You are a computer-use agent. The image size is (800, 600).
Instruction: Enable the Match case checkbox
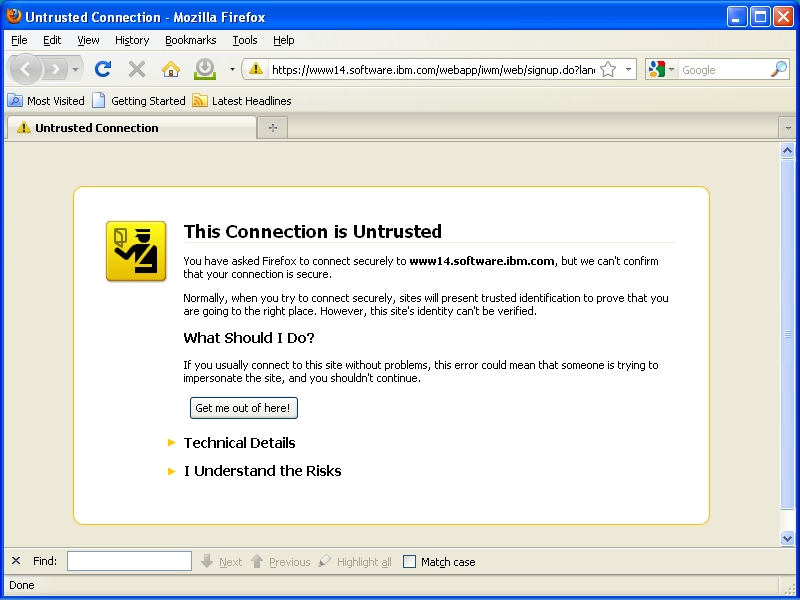(409, 562)
